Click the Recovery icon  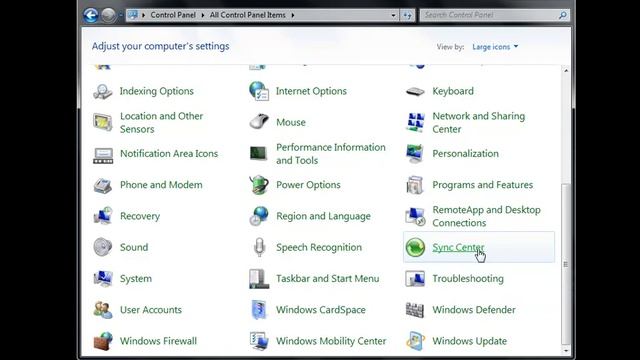102,216
